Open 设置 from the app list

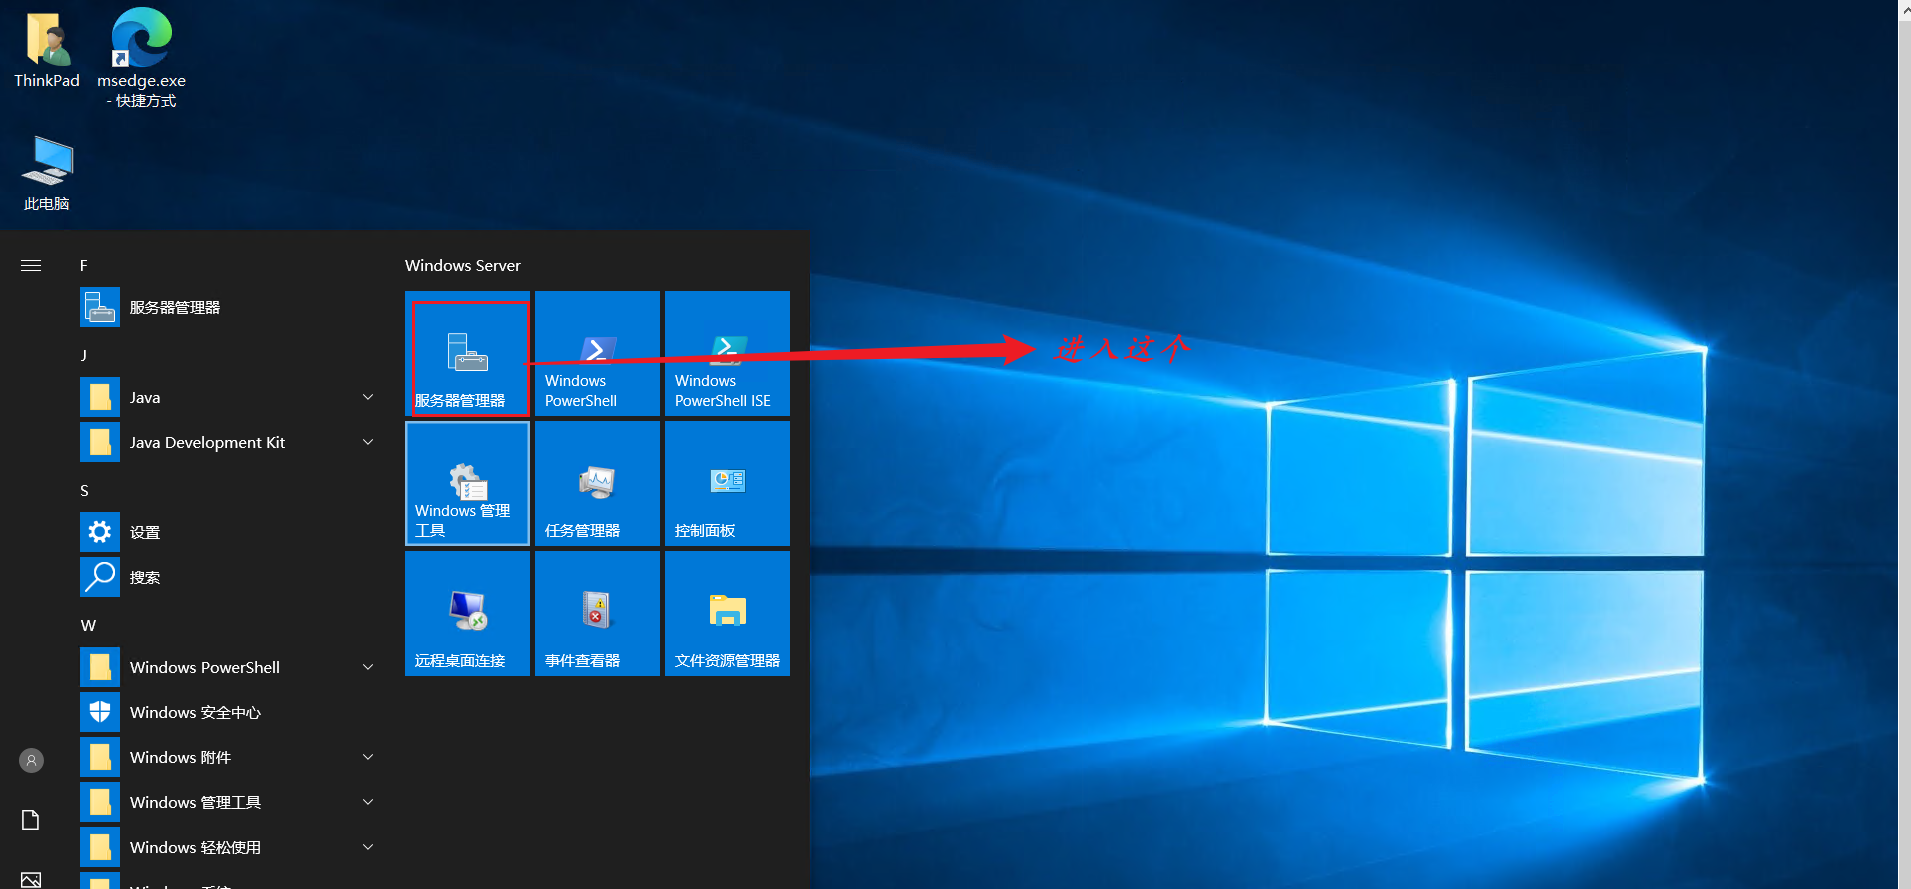[x=230, y=532]
